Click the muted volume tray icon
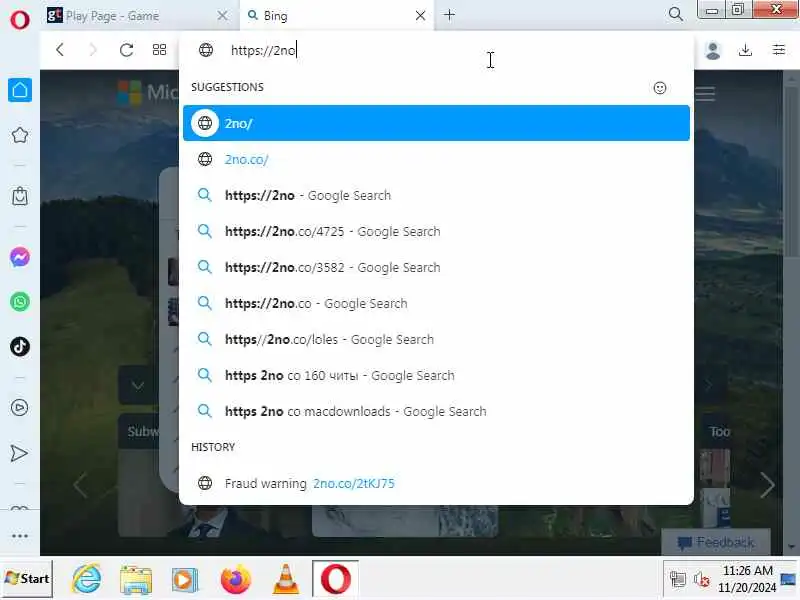The height and width of the screenshot is (600, 800). tap(702, 580)
